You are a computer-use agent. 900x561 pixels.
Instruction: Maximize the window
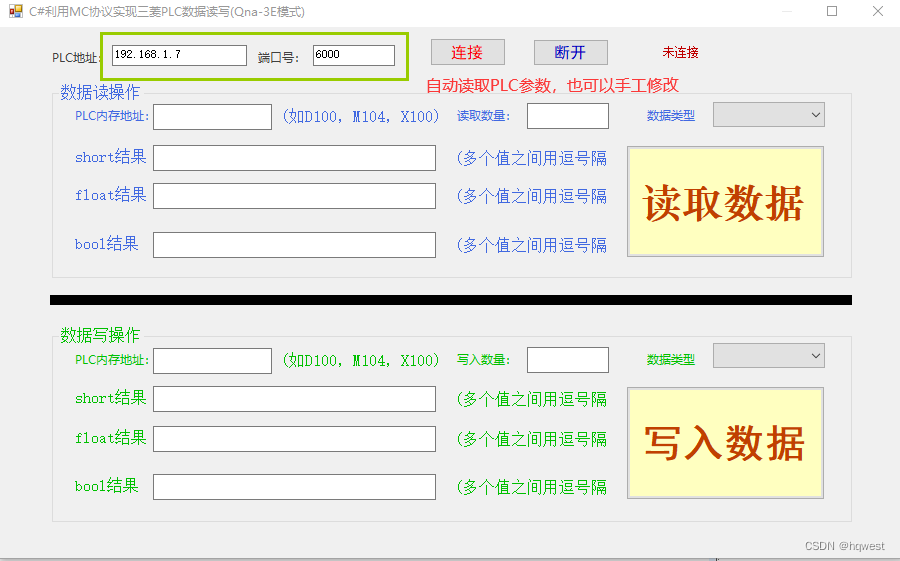832,11
